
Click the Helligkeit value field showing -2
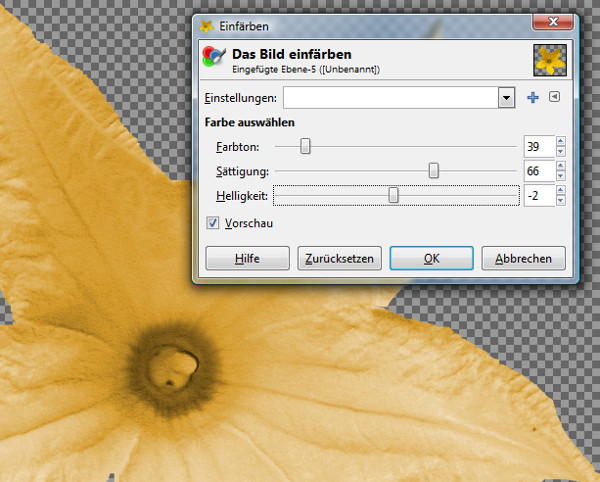tap(539, 195)
